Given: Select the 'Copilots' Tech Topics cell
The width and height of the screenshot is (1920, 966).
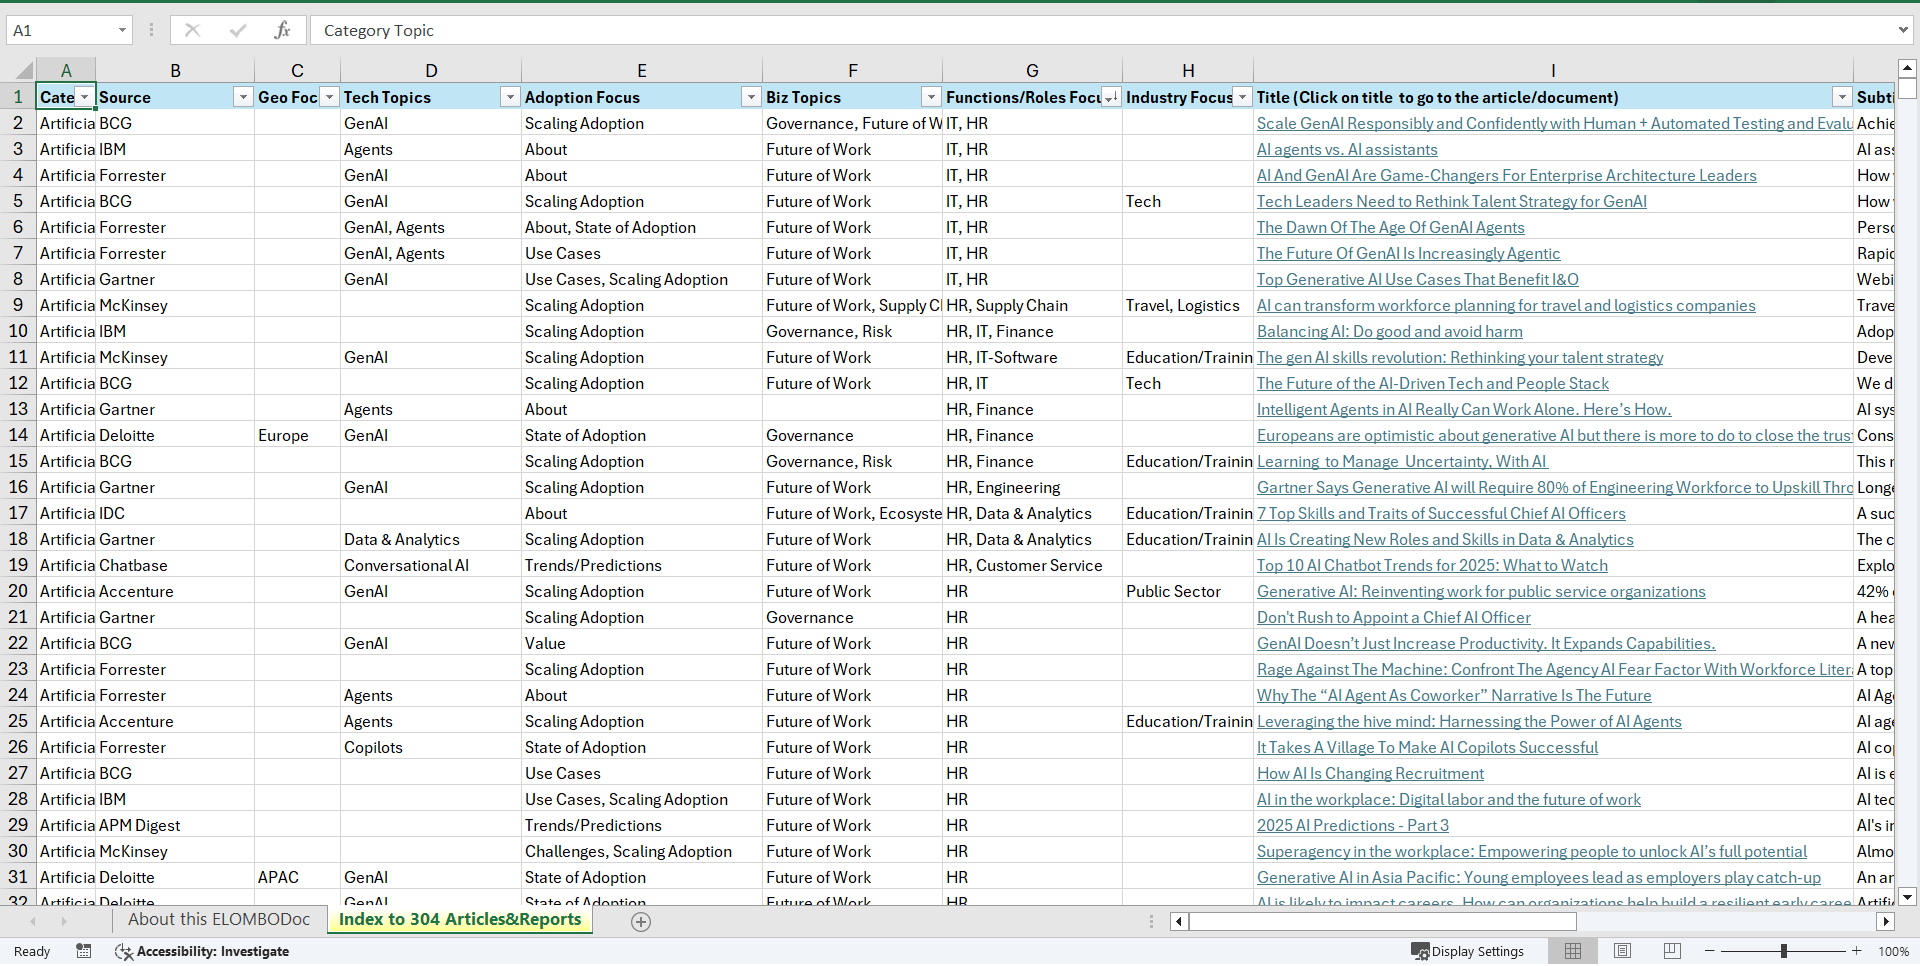Looking at the screenshot, I should pyautogui.click(x=431, y=748).
